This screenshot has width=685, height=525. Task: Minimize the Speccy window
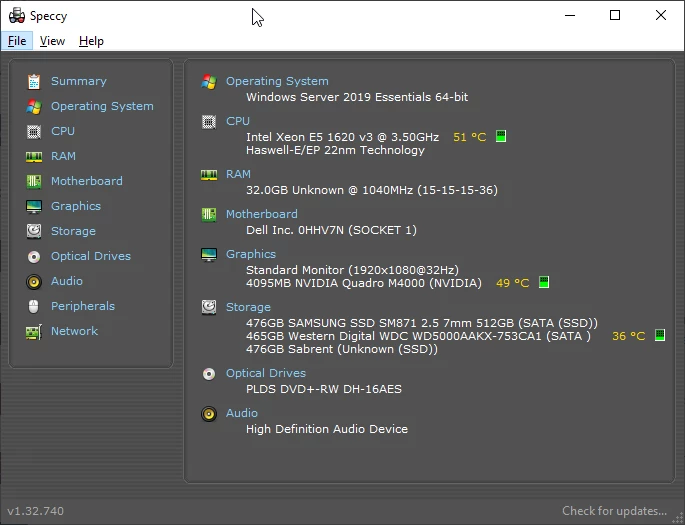coord(570,15)
